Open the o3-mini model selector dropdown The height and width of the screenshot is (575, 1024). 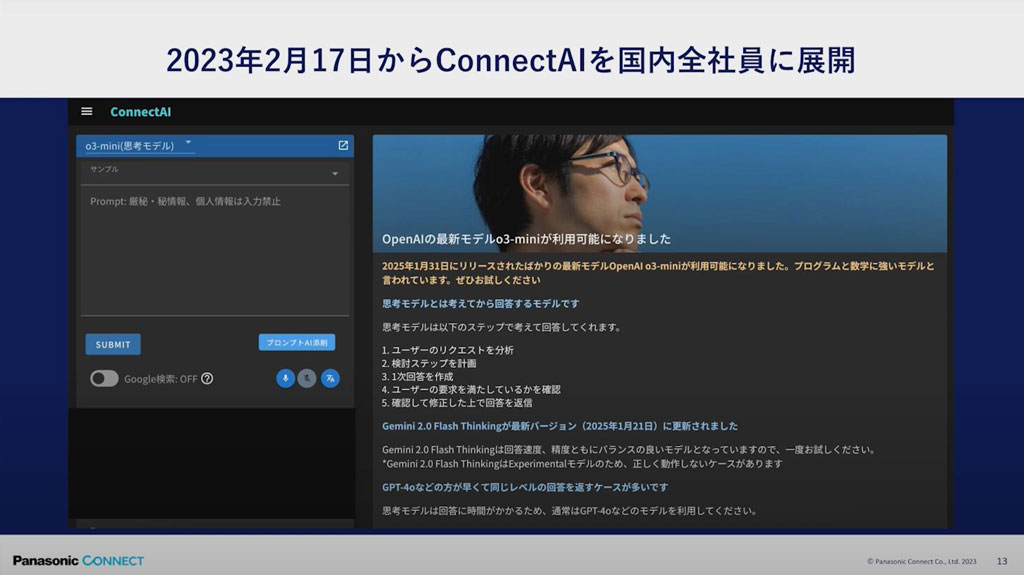click(138, 145)
